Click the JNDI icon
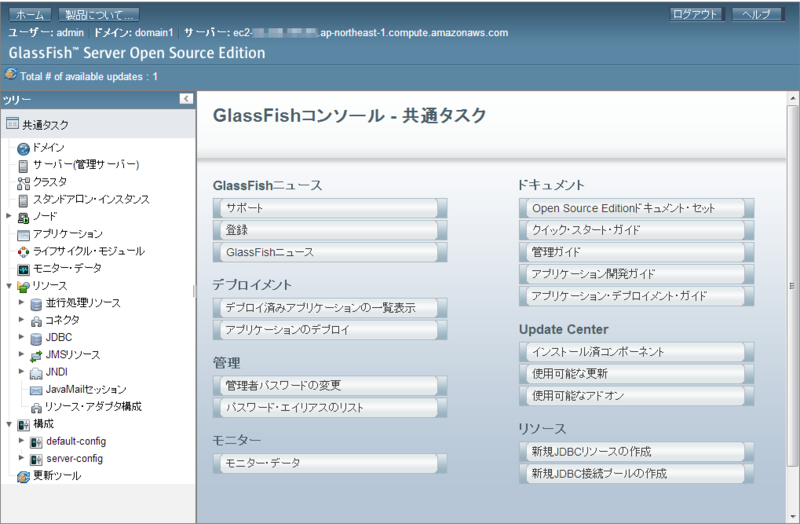This screenshot has height=524, width=800. (36, 373)
